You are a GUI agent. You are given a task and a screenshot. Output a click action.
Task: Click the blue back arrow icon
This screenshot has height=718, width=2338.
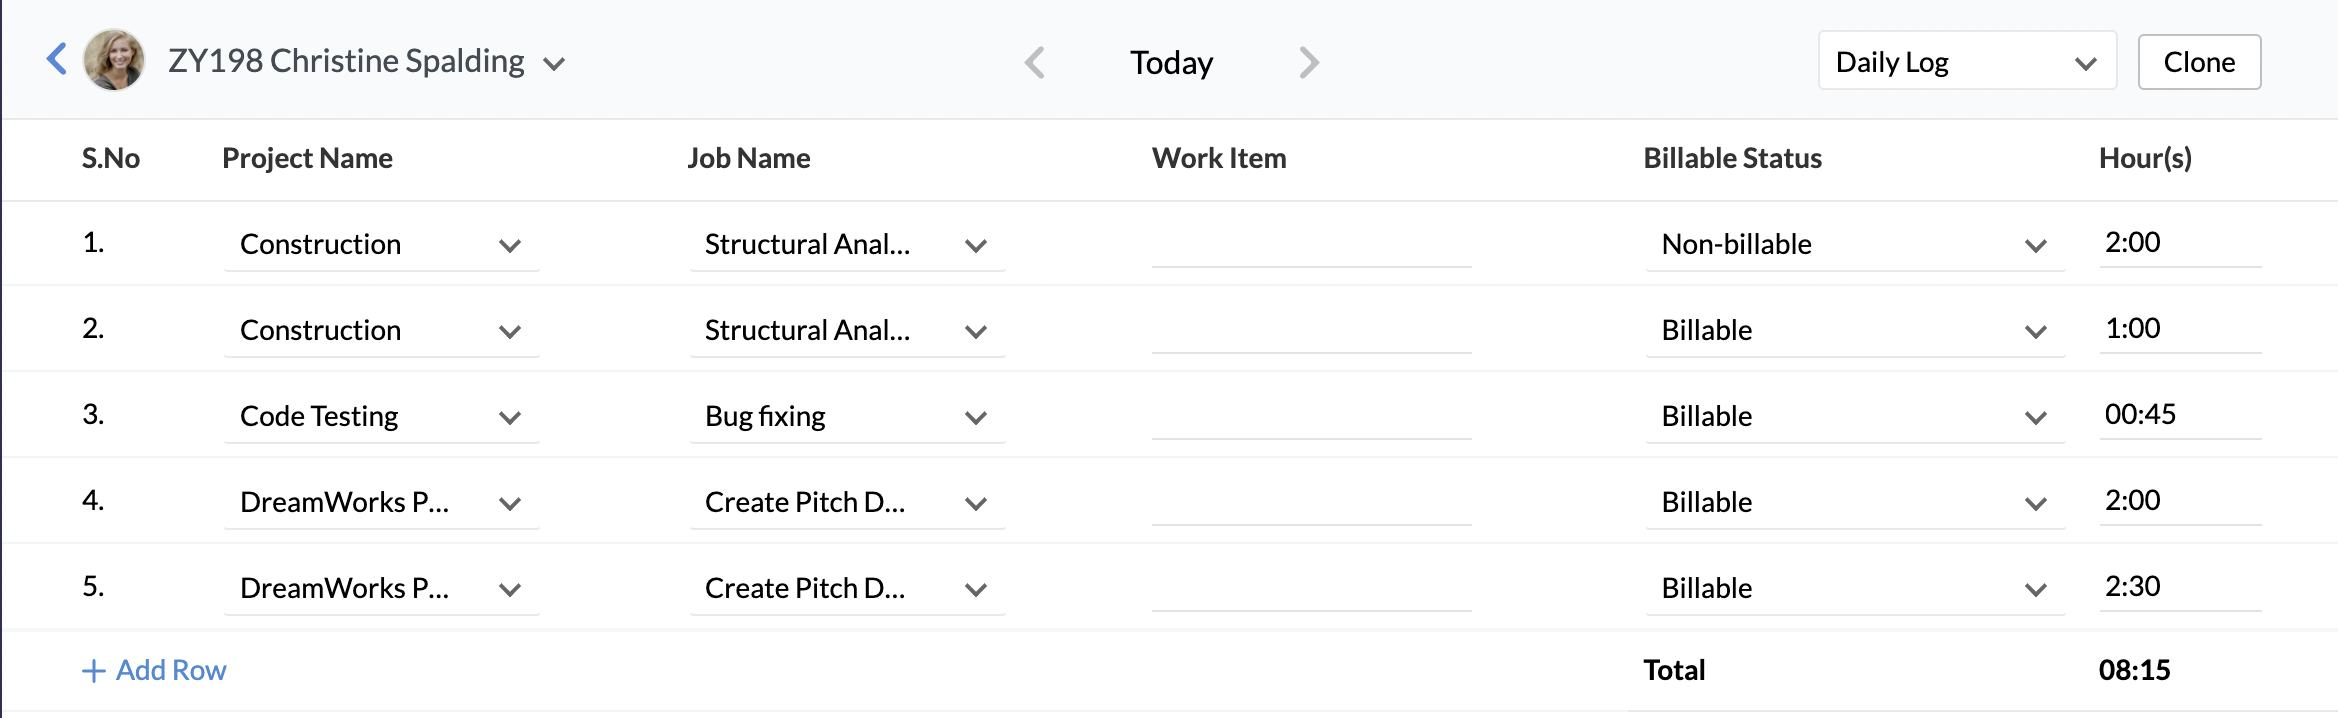coord(57,59)
